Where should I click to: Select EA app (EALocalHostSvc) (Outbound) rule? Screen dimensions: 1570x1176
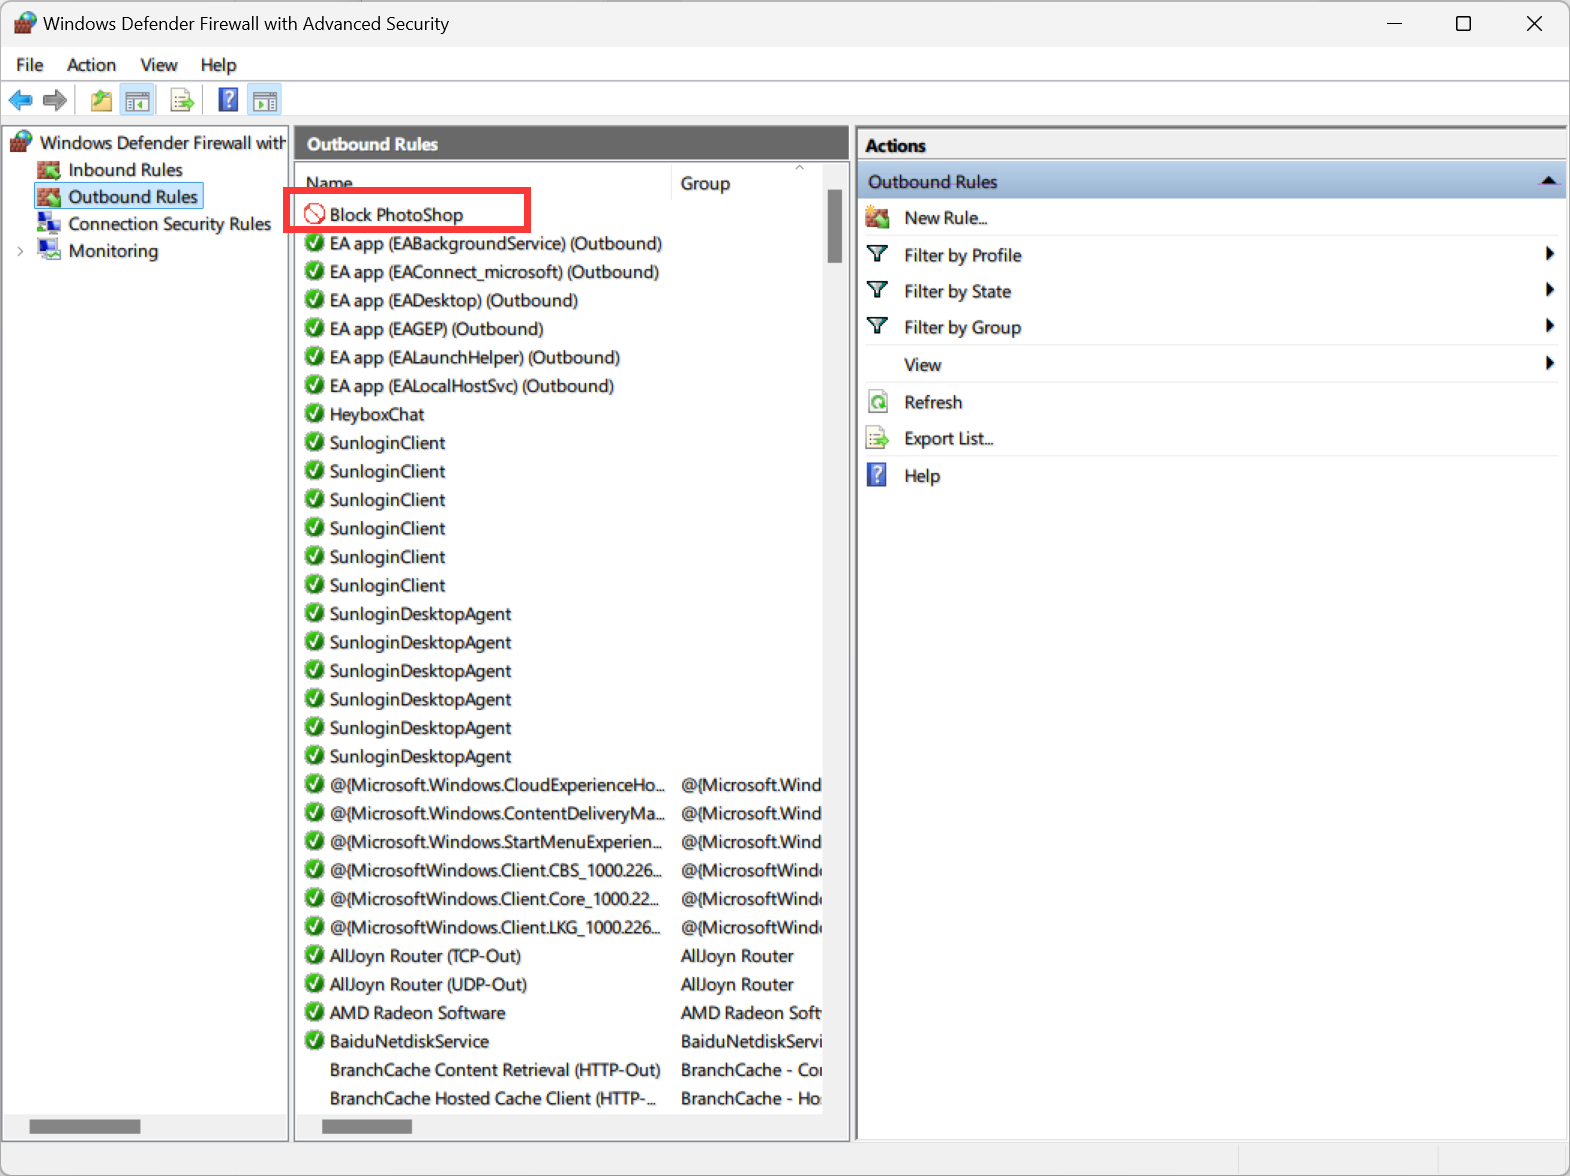tap(472, 386)
